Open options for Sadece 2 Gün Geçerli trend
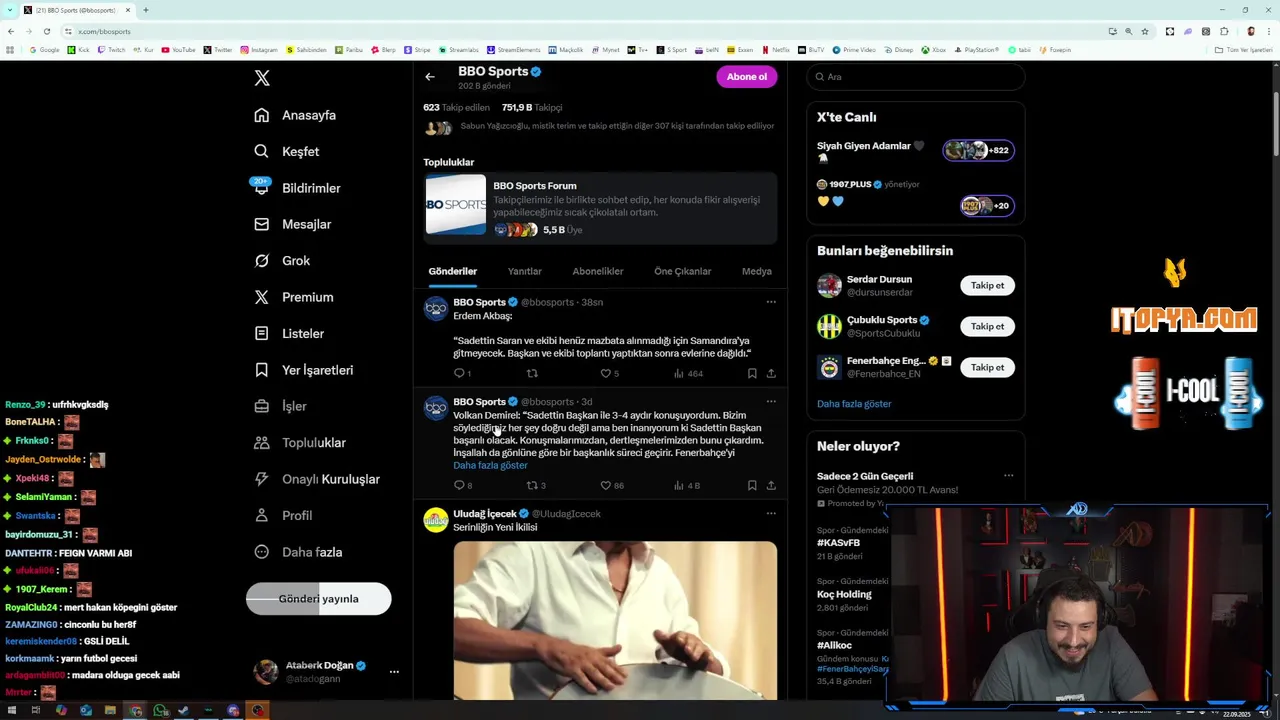Viewport: 1280px width, 720px height. 1008,476
